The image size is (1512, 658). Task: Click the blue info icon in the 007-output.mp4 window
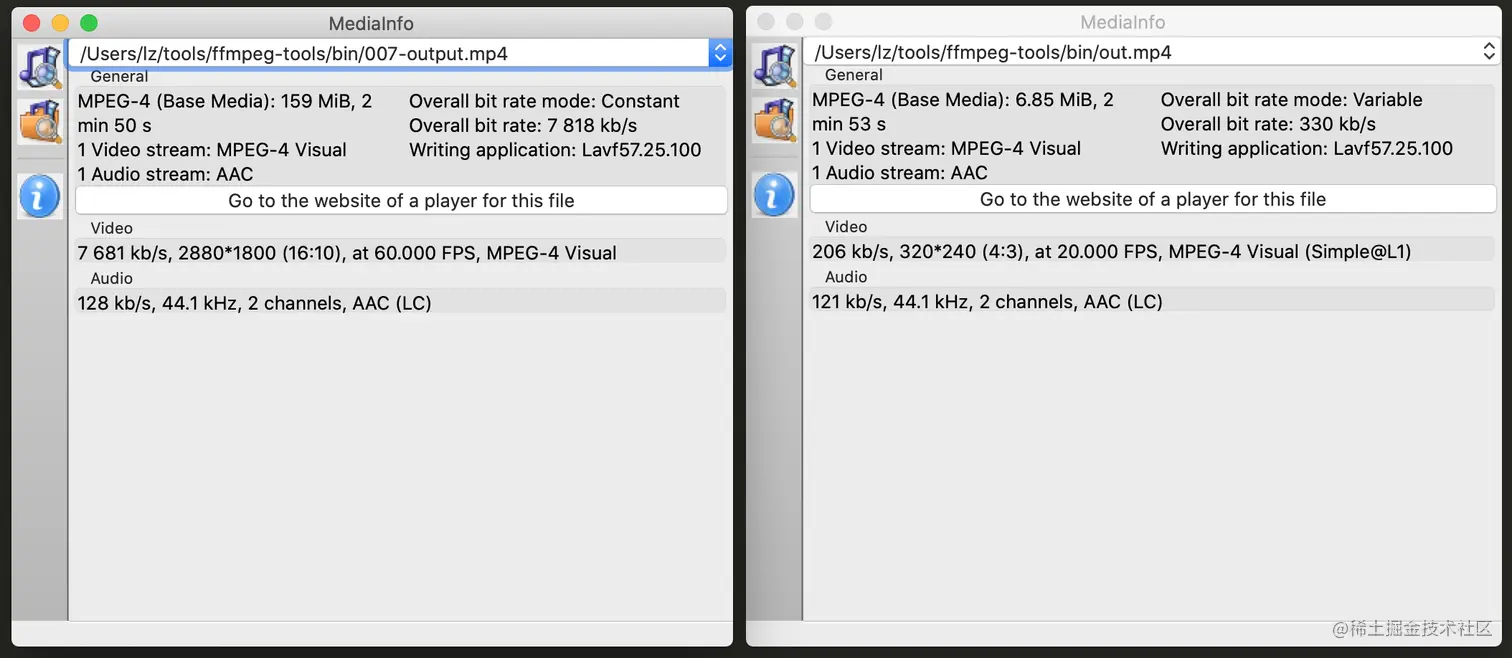click(x=40, y=196)
